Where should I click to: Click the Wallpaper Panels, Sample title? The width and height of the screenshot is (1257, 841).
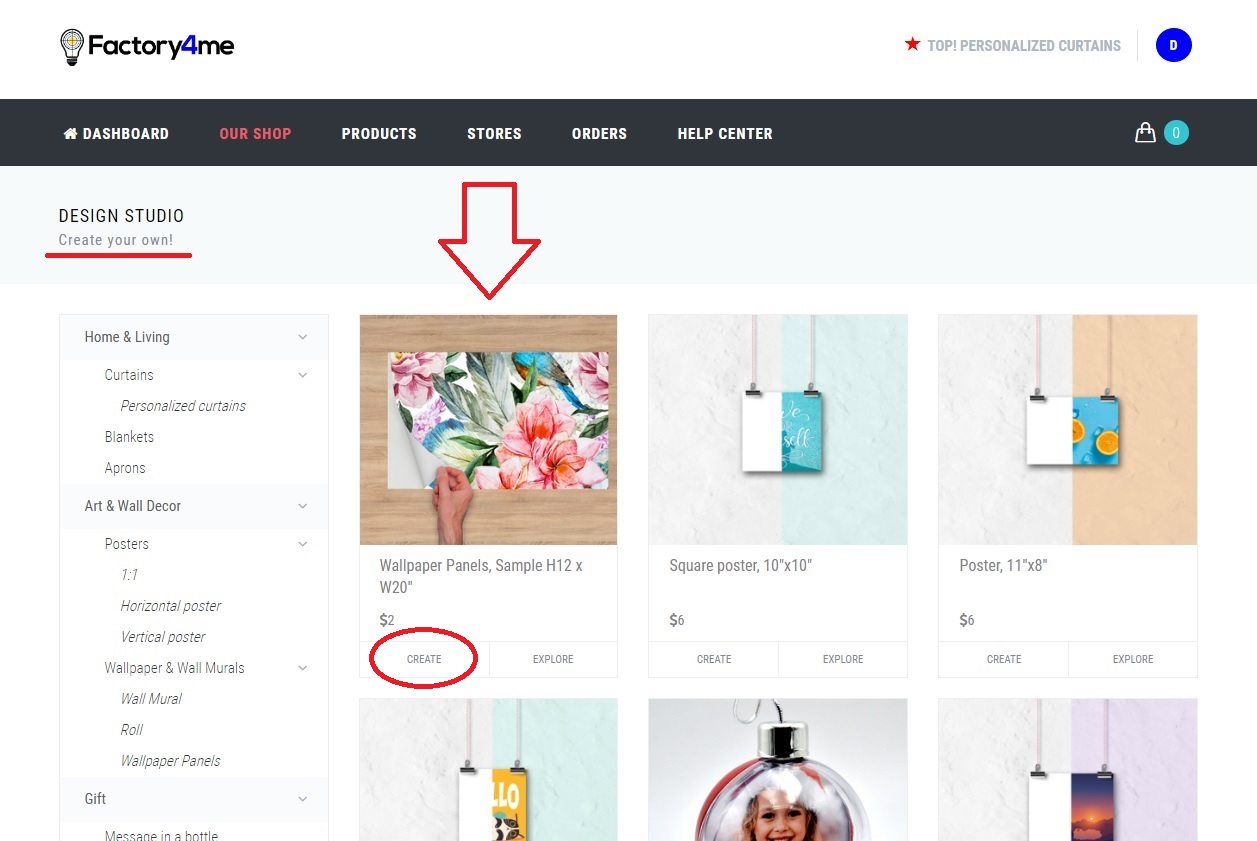[481, 576]
